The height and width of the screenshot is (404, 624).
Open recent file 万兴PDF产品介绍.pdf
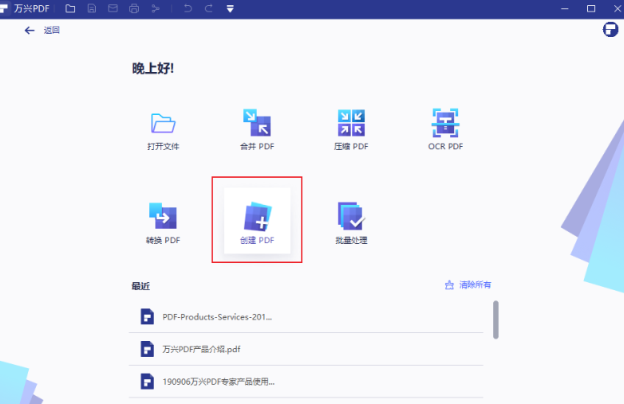pos(306,349)
